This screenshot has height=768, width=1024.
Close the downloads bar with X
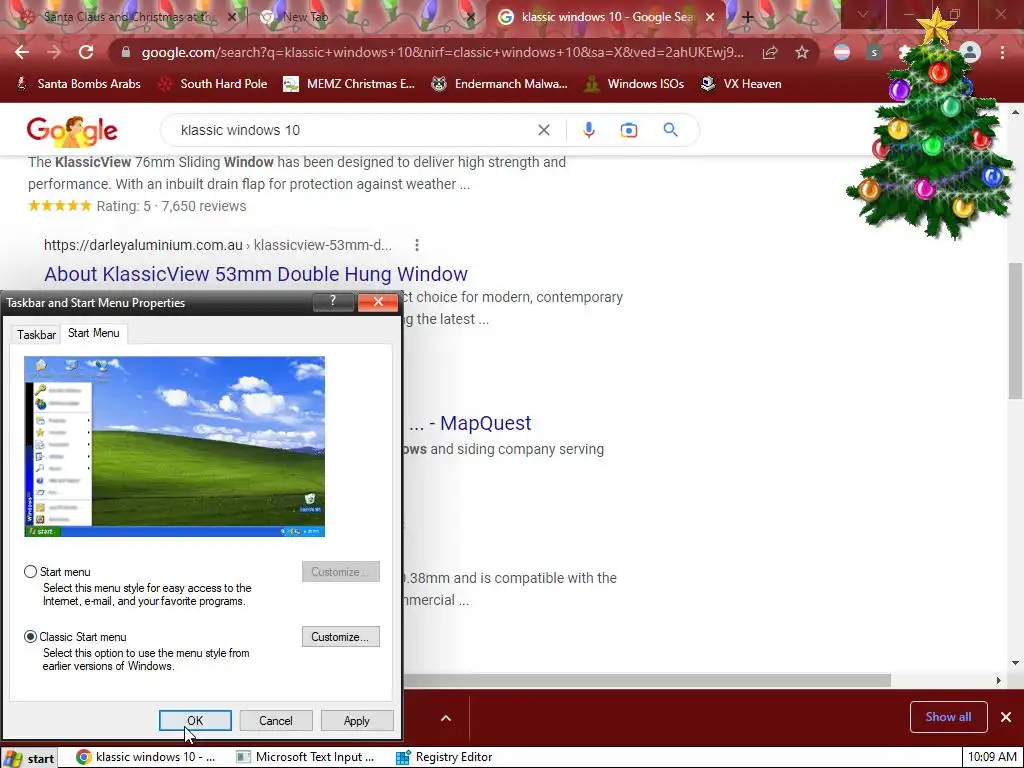point(1006,717)
